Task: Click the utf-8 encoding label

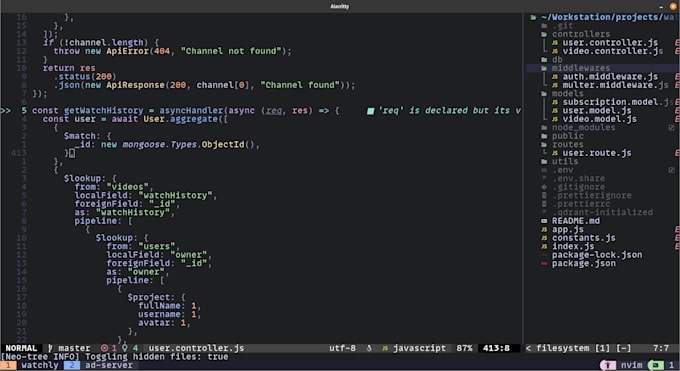Action: [342, 348]
